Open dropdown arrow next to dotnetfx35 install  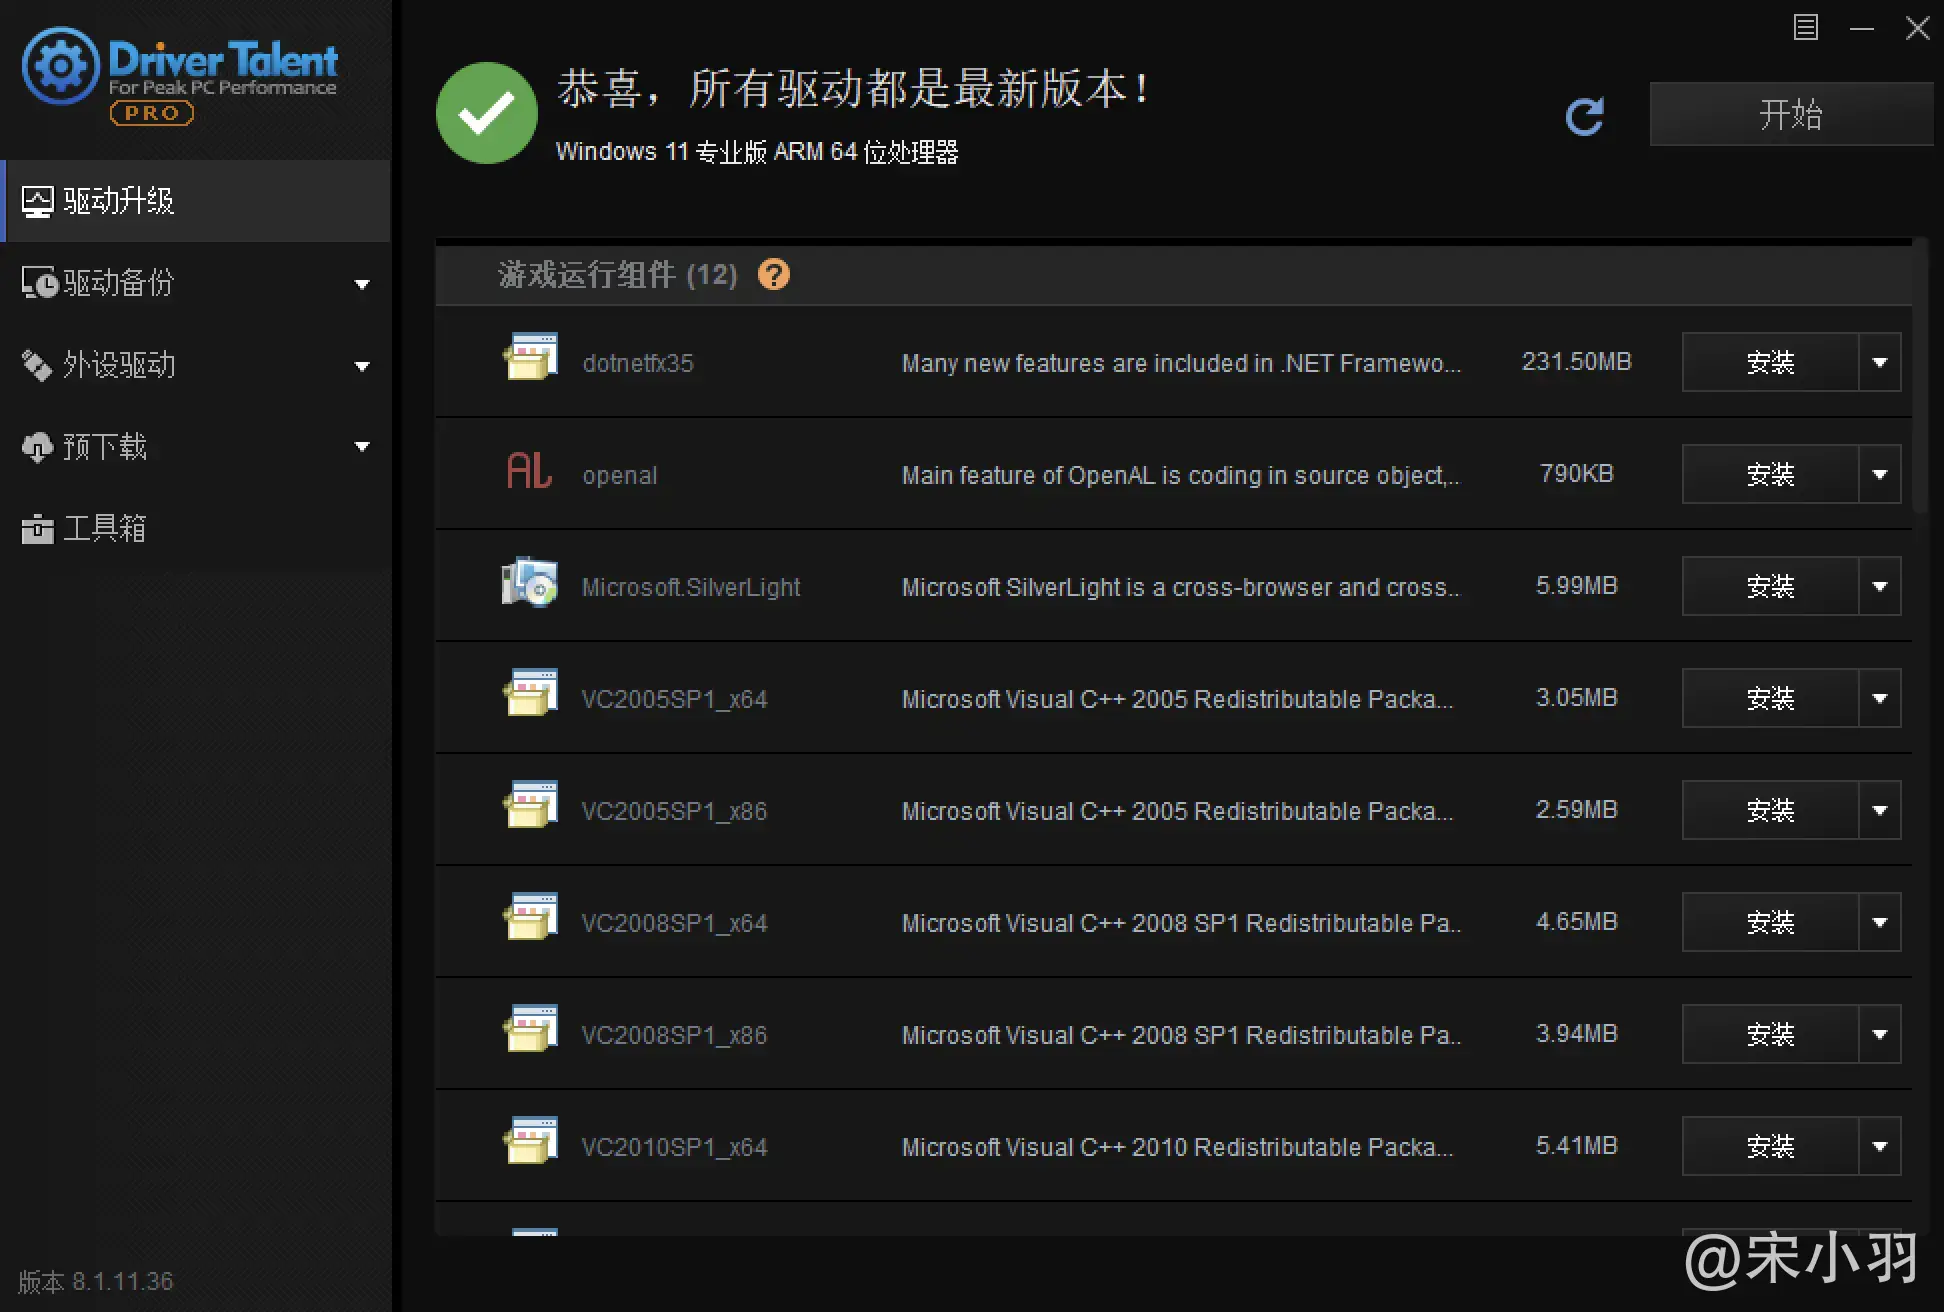pyautogui.click(x=1879, y=362)
